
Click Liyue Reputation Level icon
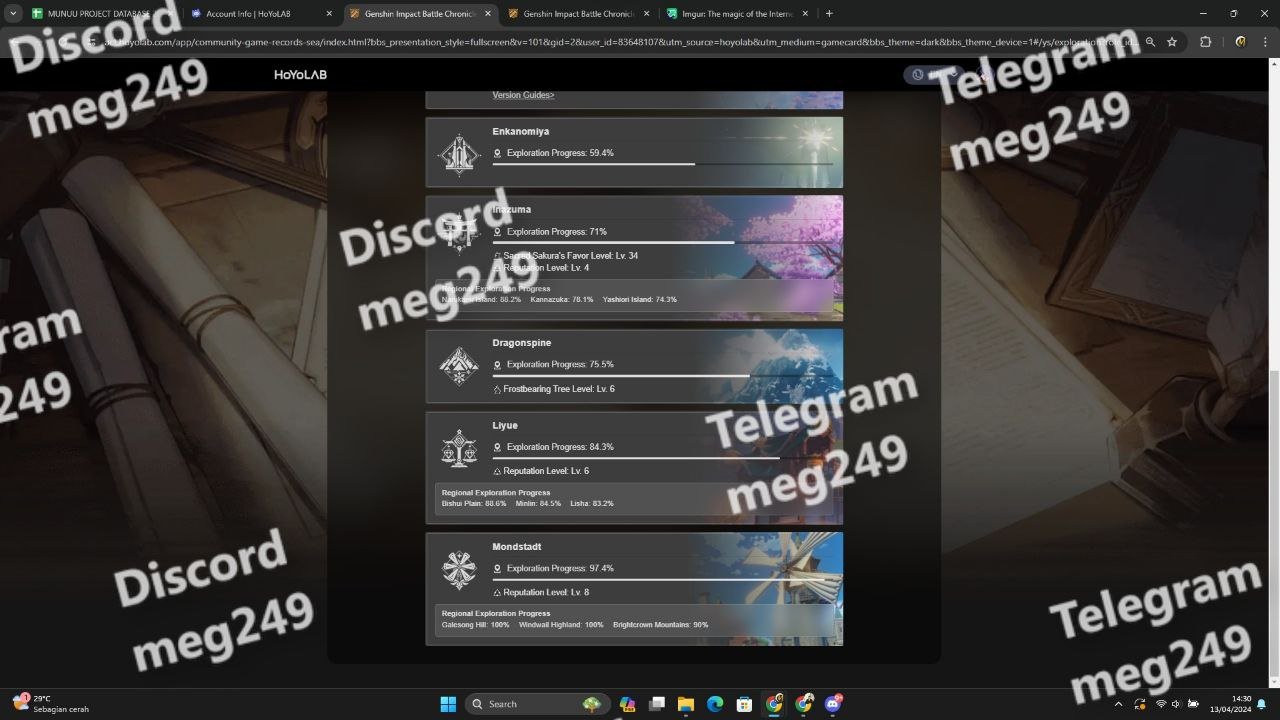tap(497, 471)
